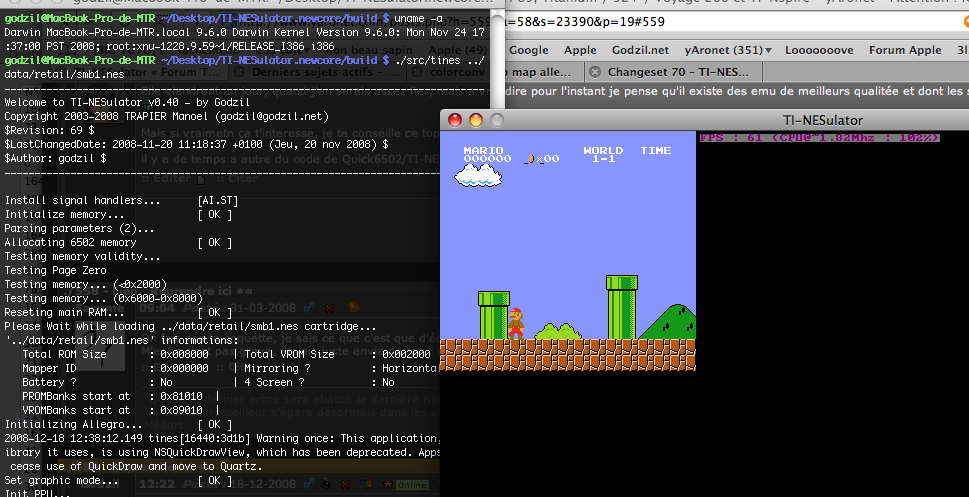Open the Godzil.net bookmark

pyautogui.click(x=640, y=50)
